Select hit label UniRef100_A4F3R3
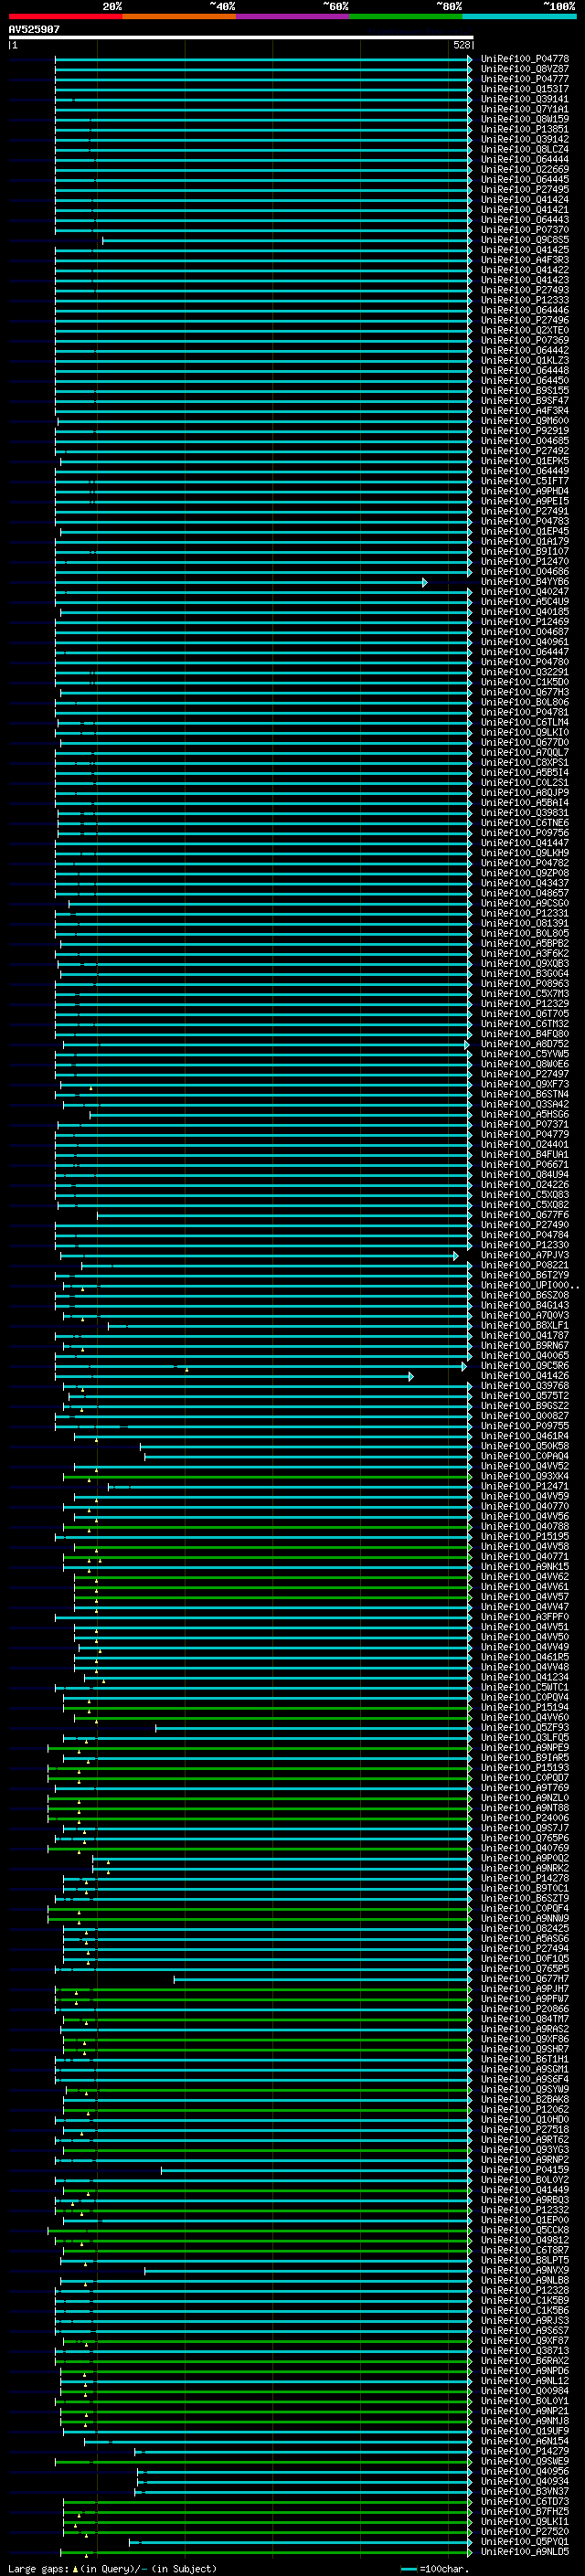 [x=524, y=260]
